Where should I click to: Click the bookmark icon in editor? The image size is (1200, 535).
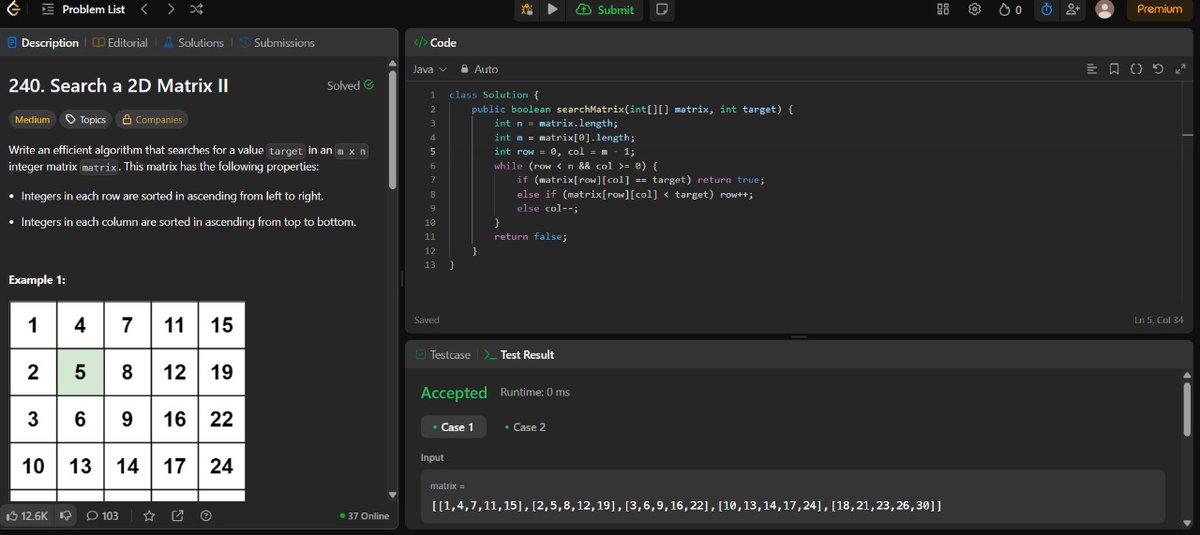coord(1114,69)
